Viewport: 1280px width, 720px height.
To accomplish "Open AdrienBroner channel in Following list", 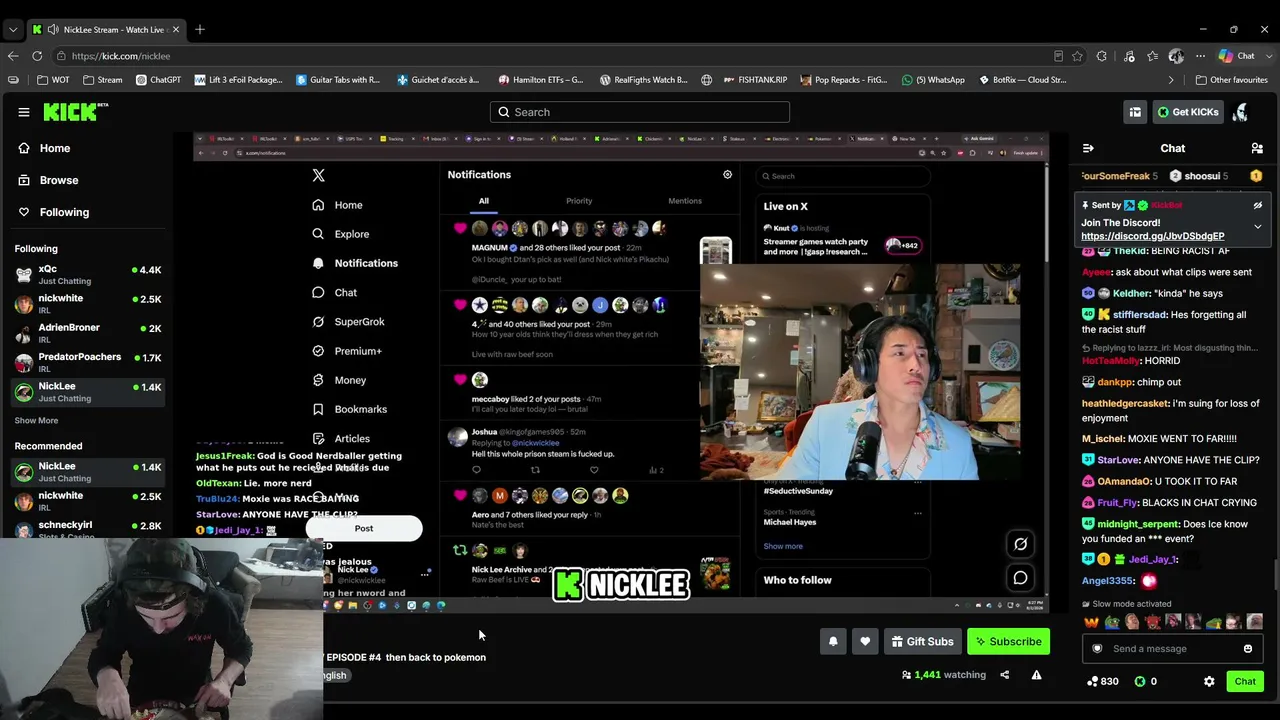I will pyautogui.click(x=88, y=333).
